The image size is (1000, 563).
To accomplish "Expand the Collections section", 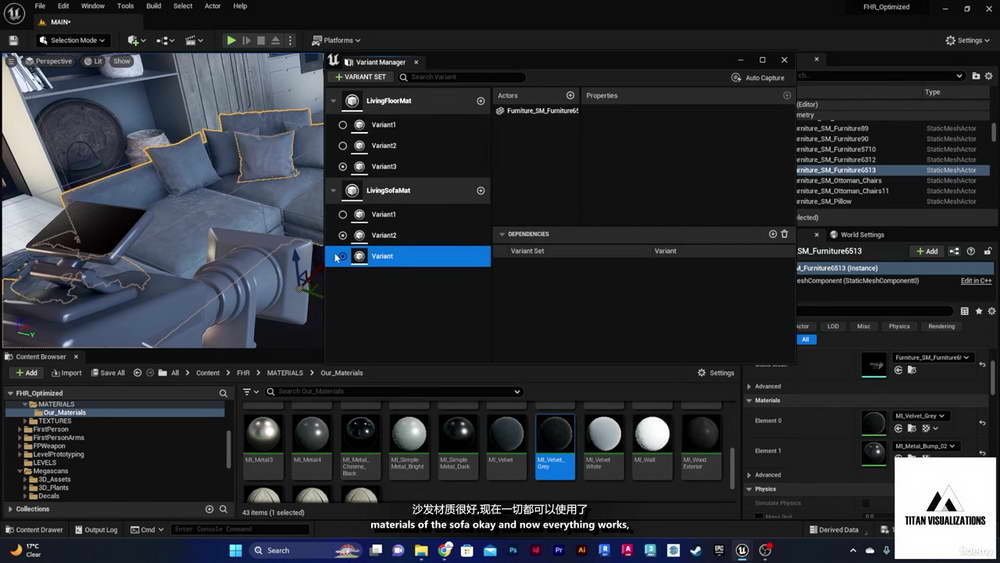I will [x=10, y=509].
